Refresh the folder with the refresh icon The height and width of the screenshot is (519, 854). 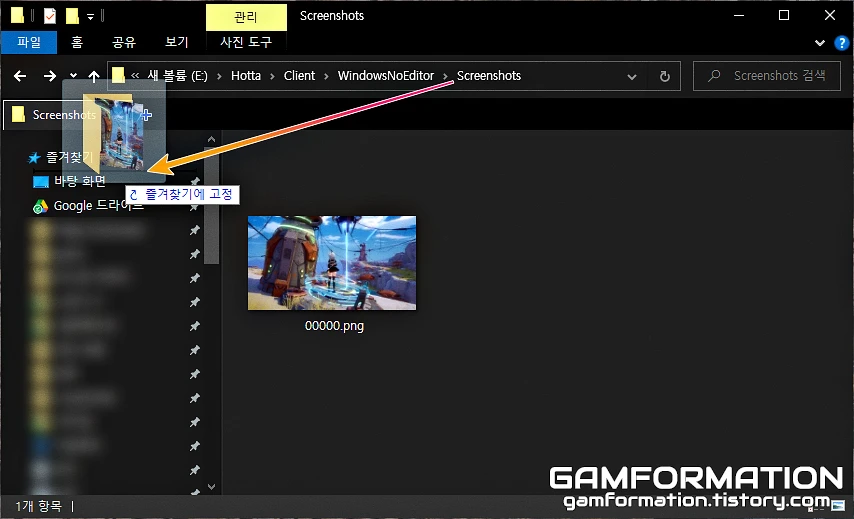(664, 76)
